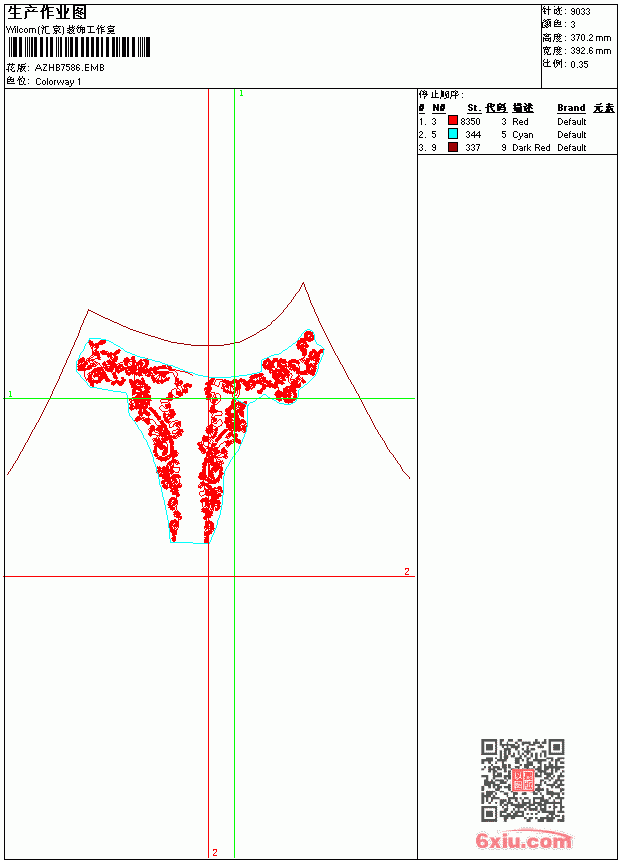Select the 0.35 scale value

[x=579, y=64]
